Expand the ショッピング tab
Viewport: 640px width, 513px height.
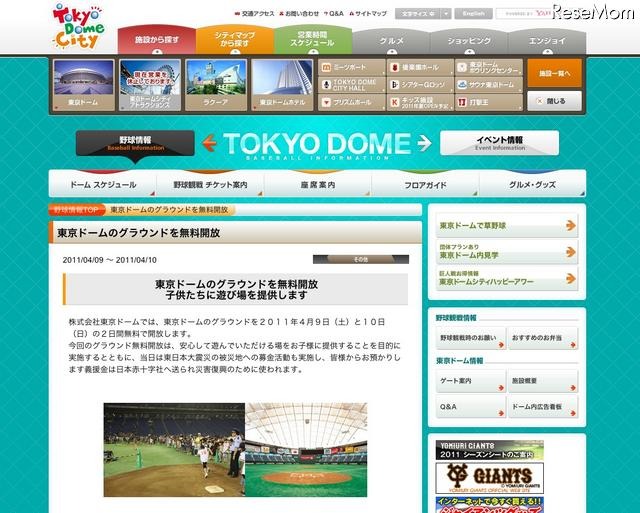tap(469, 41)
